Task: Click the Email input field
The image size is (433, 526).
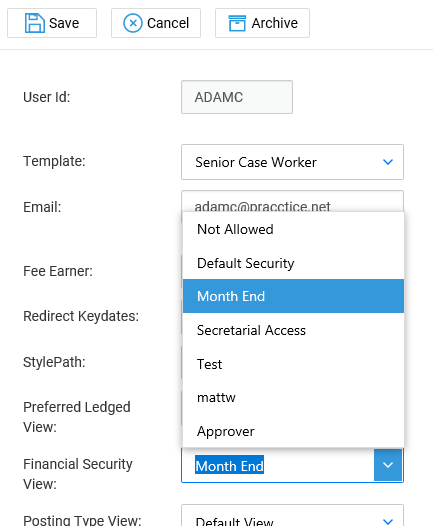Action: tap(292, 201)
